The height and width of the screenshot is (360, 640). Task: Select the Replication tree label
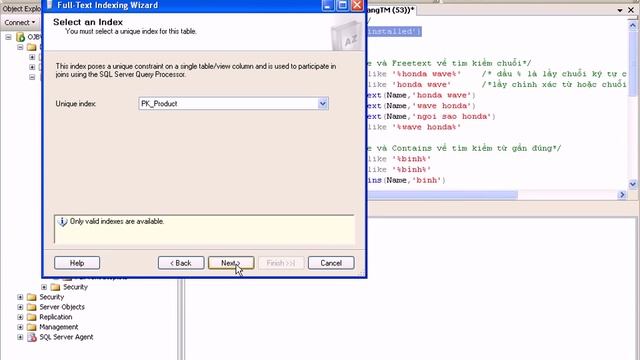[x=56, y=317]
